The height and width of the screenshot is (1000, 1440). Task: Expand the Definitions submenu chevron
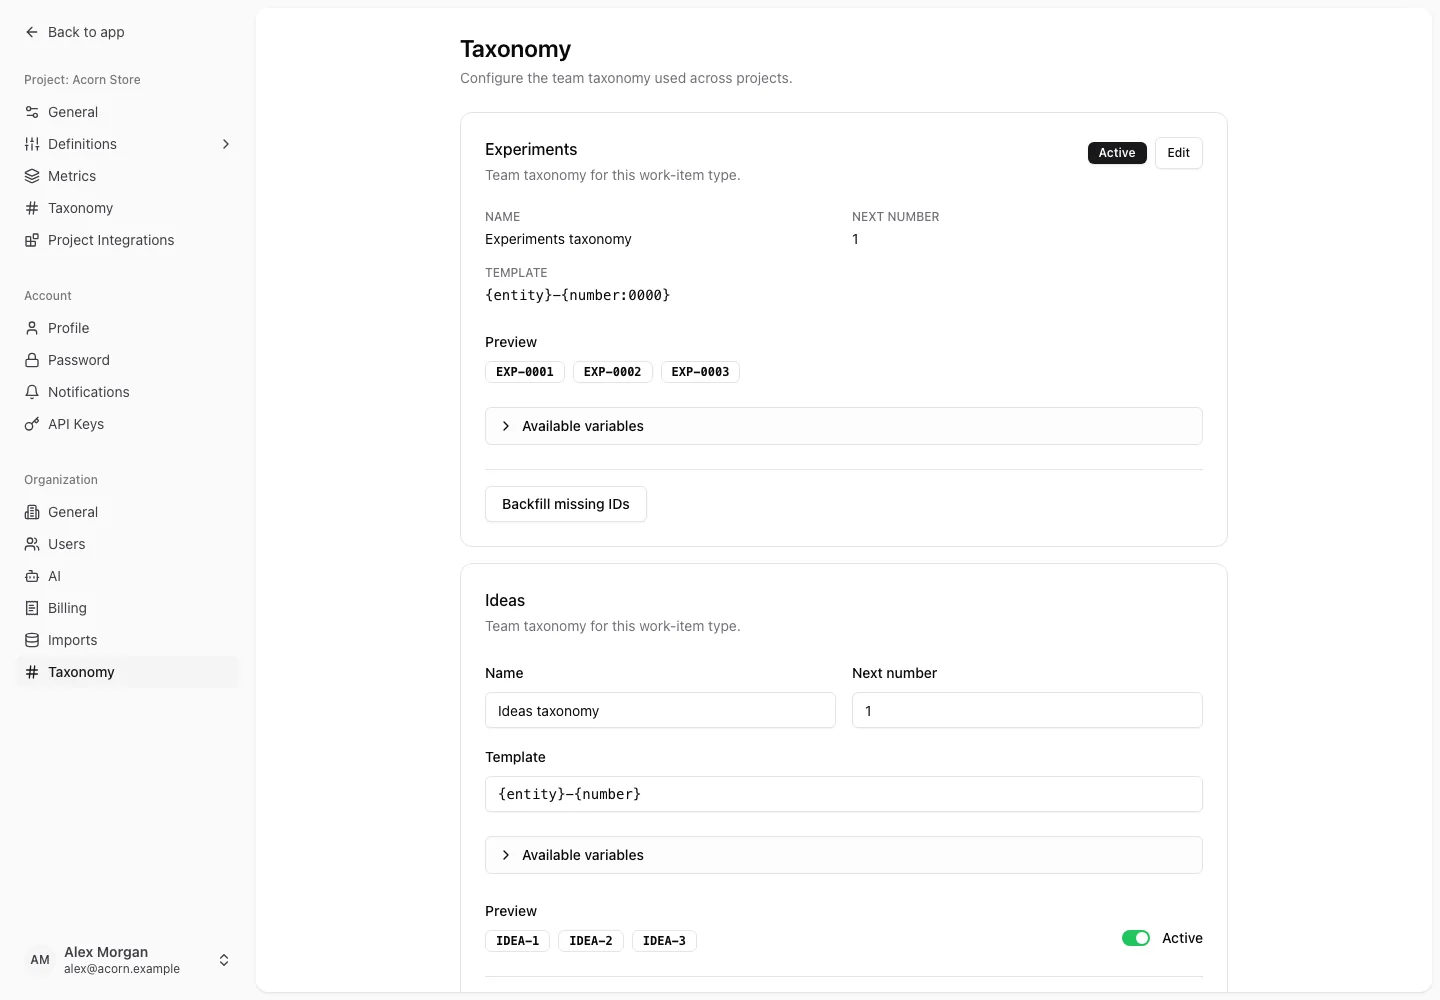[x=226, y=144]
